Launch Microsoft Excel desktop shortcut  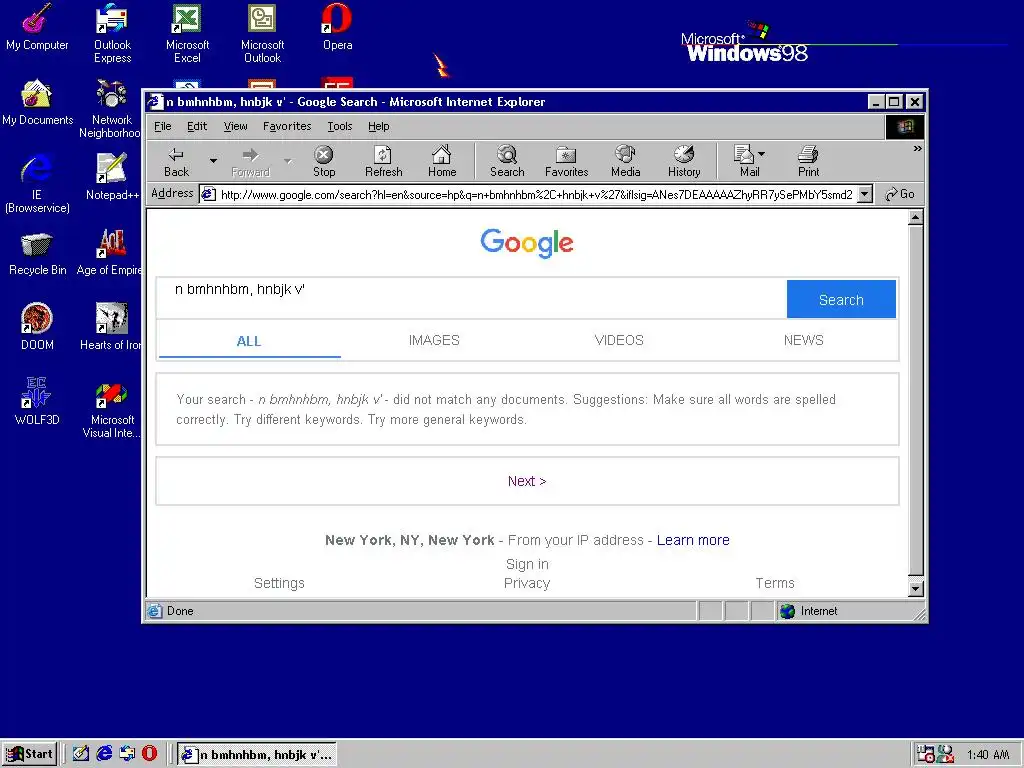(187, 33)
